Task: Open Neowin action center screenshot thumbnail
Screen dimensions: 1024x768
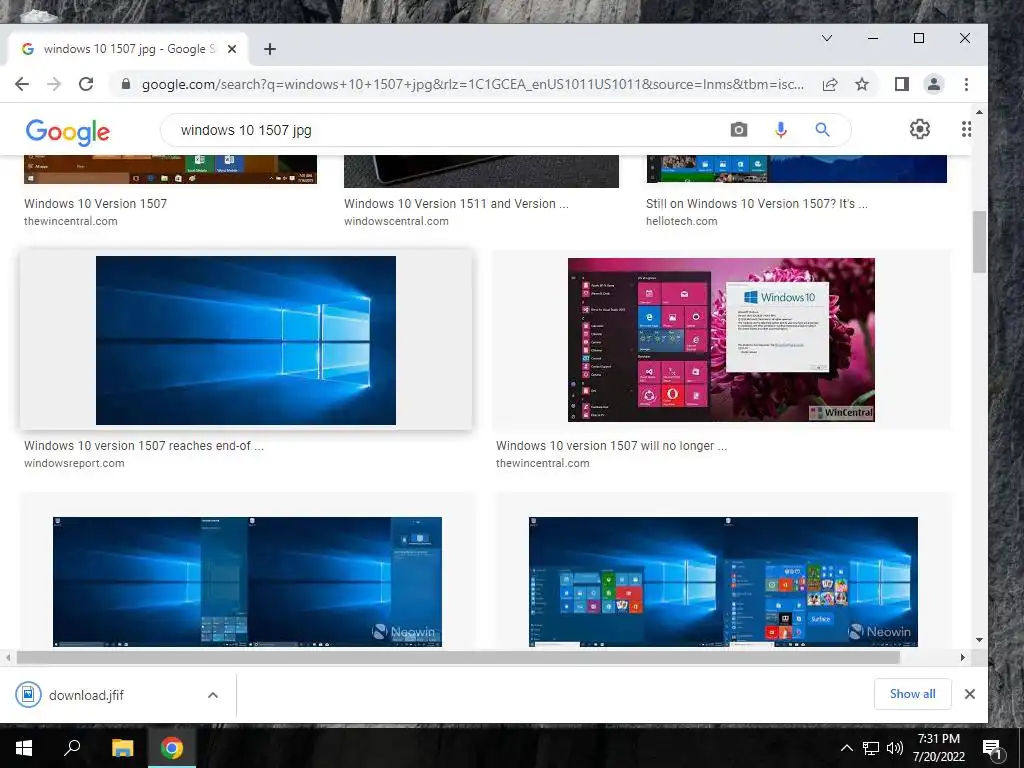Action: (x=247, y=582)
